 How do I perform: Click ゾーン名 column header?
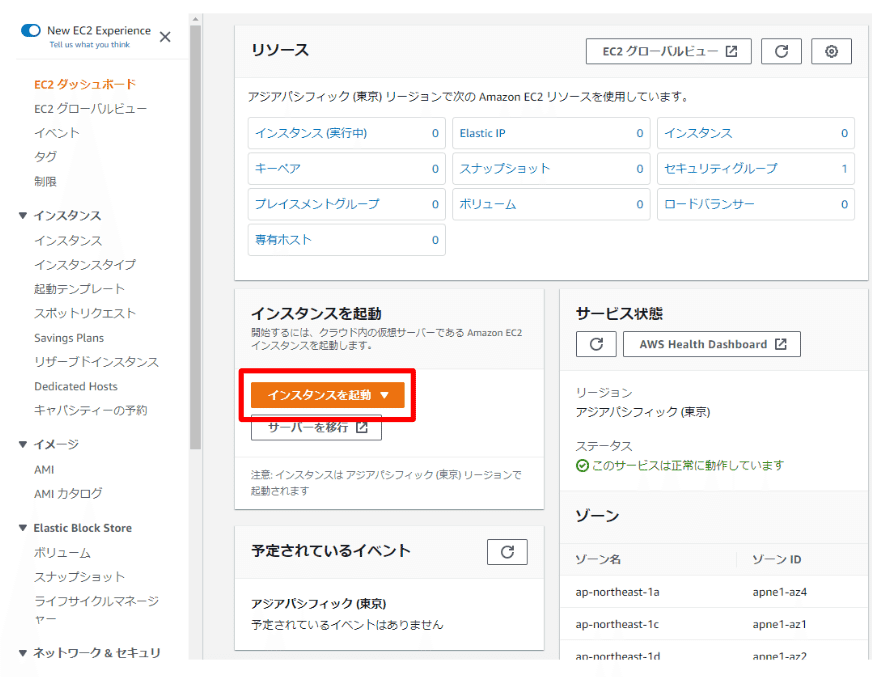tap(598, 559)
